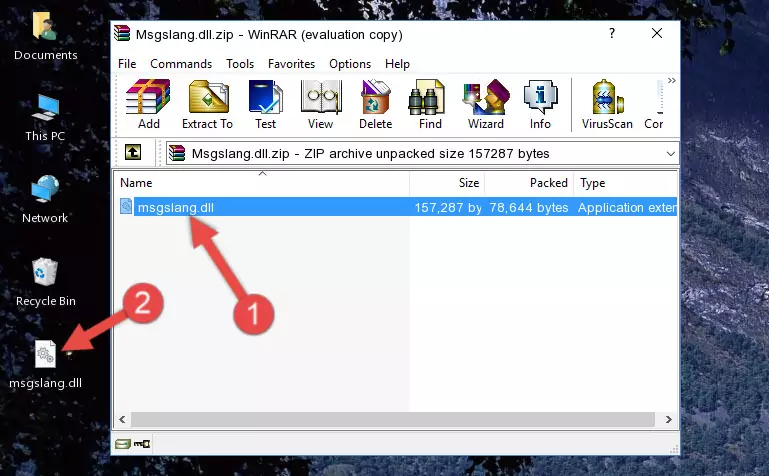Select the This PC desktop icon

(x=45, y=119)
